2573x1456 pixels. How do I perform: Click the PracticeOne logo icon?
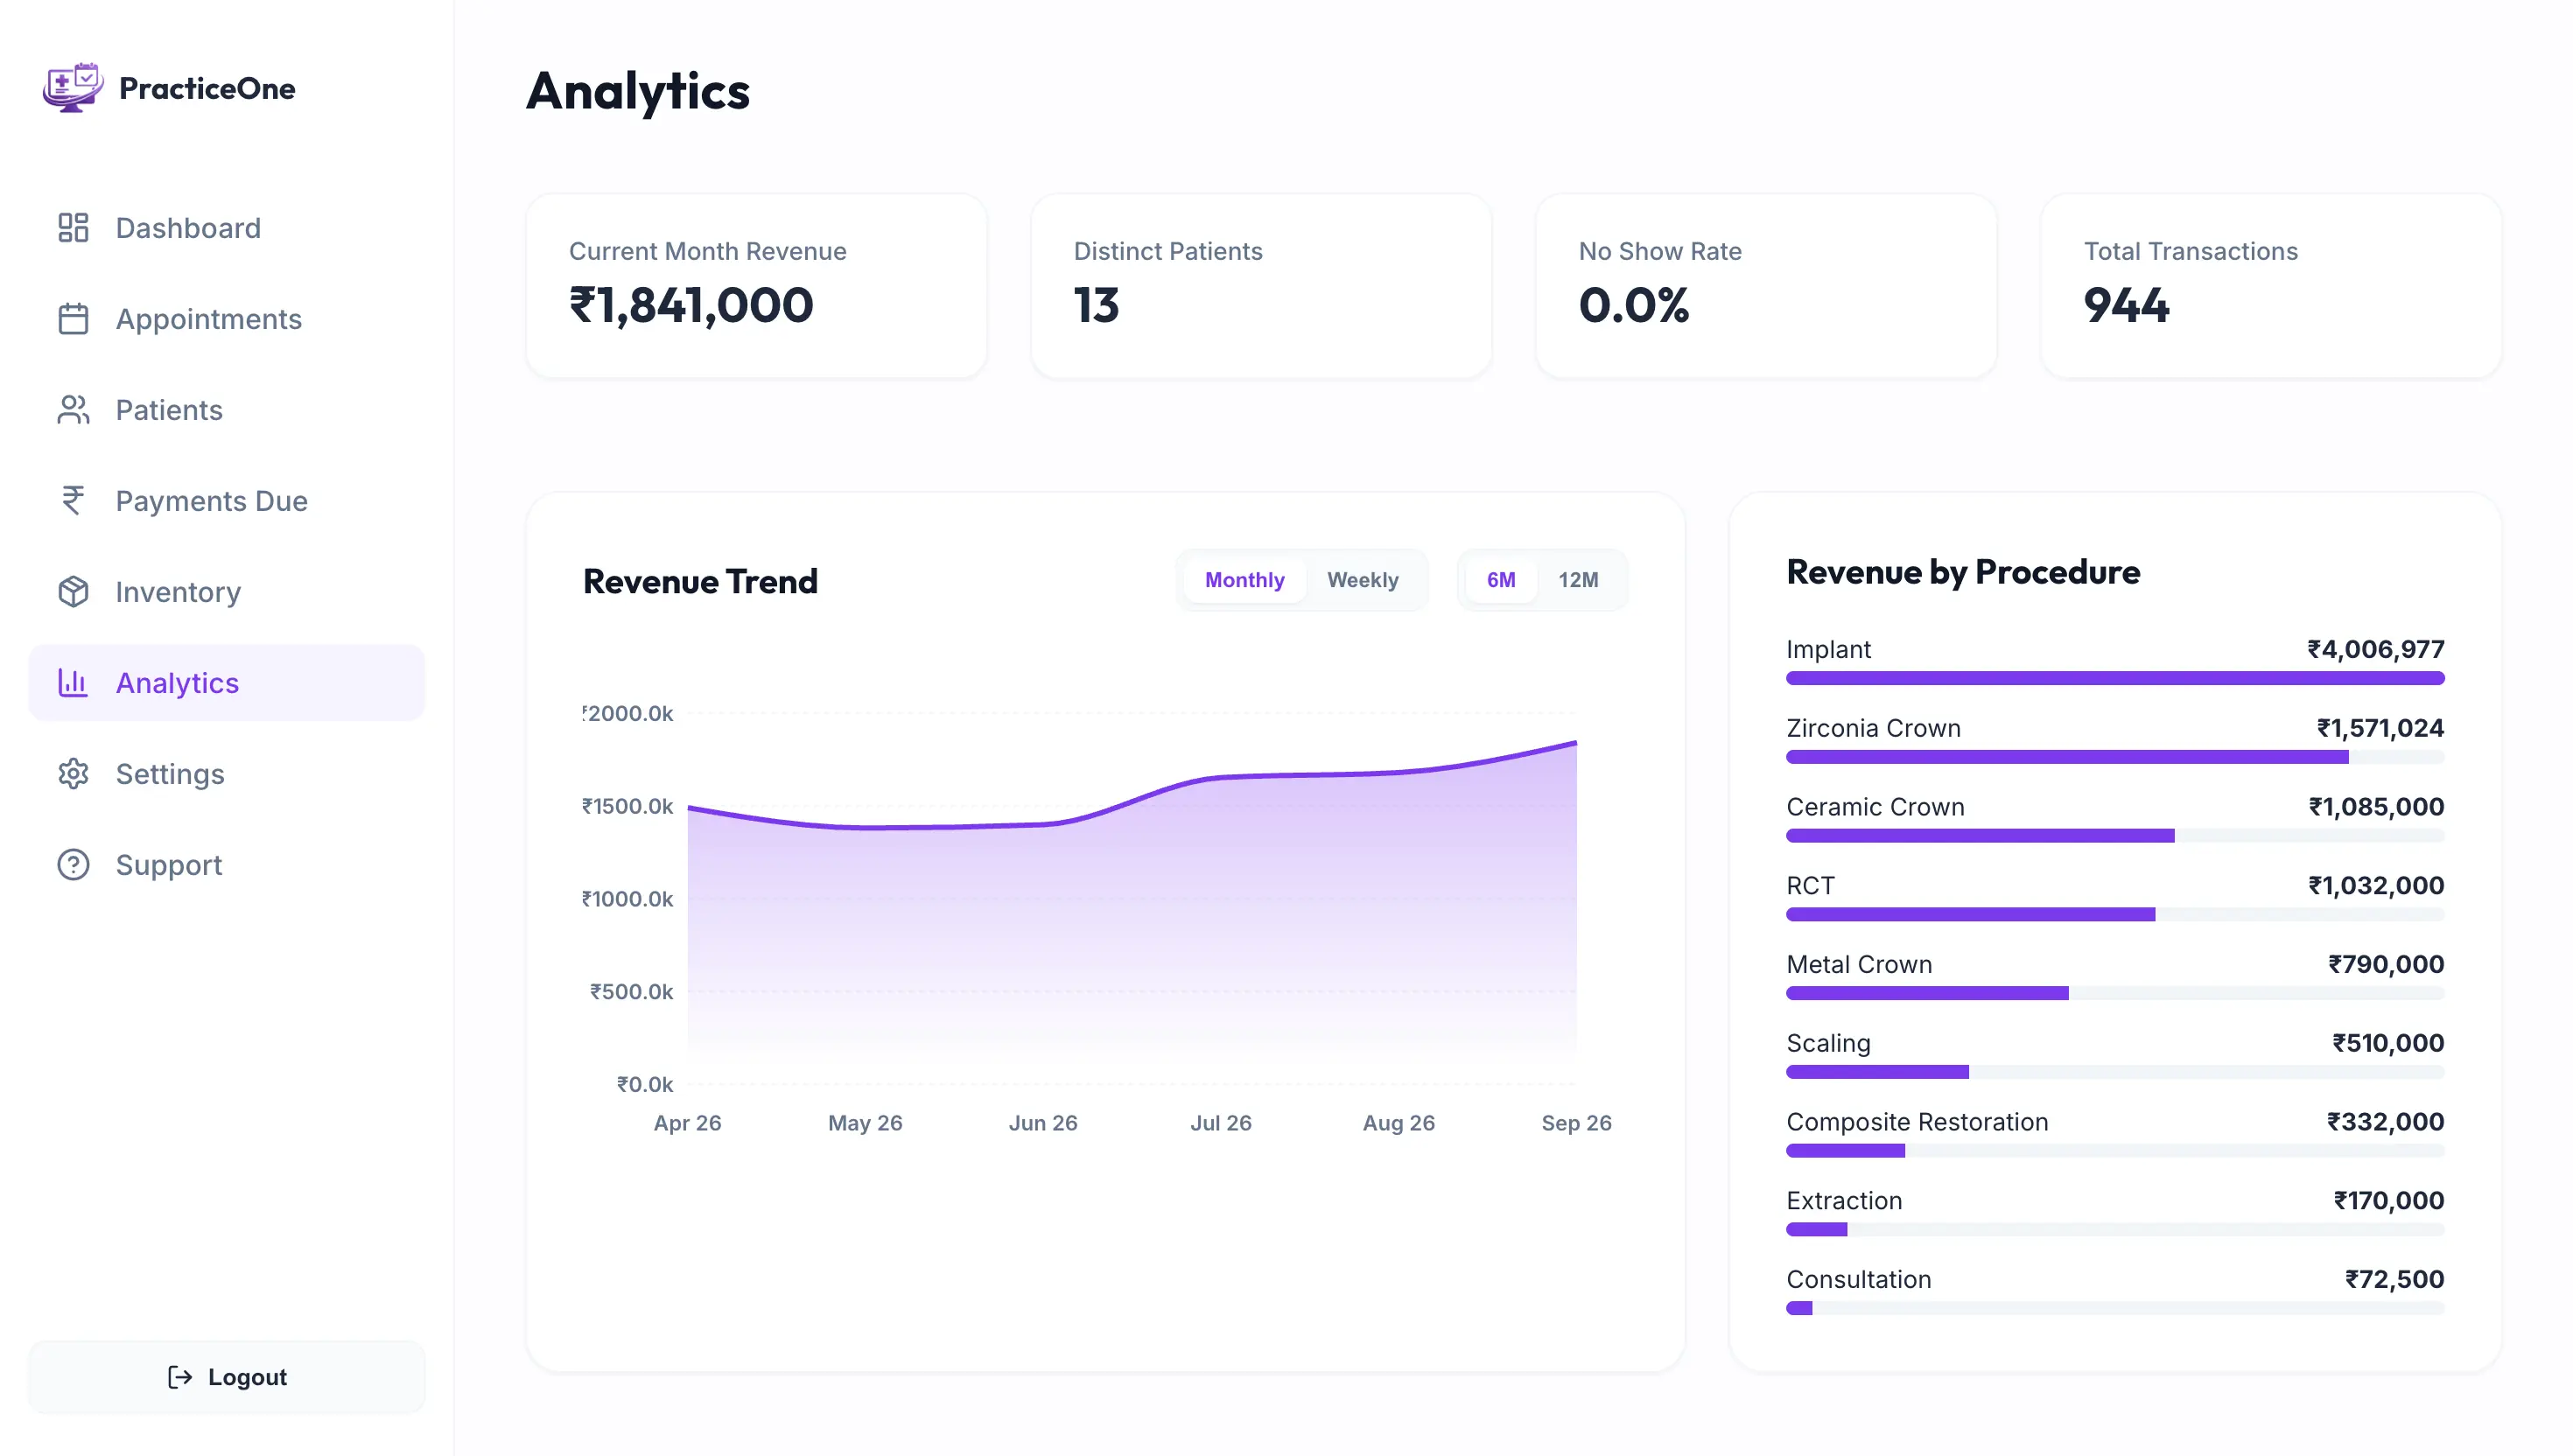[73, 88]
